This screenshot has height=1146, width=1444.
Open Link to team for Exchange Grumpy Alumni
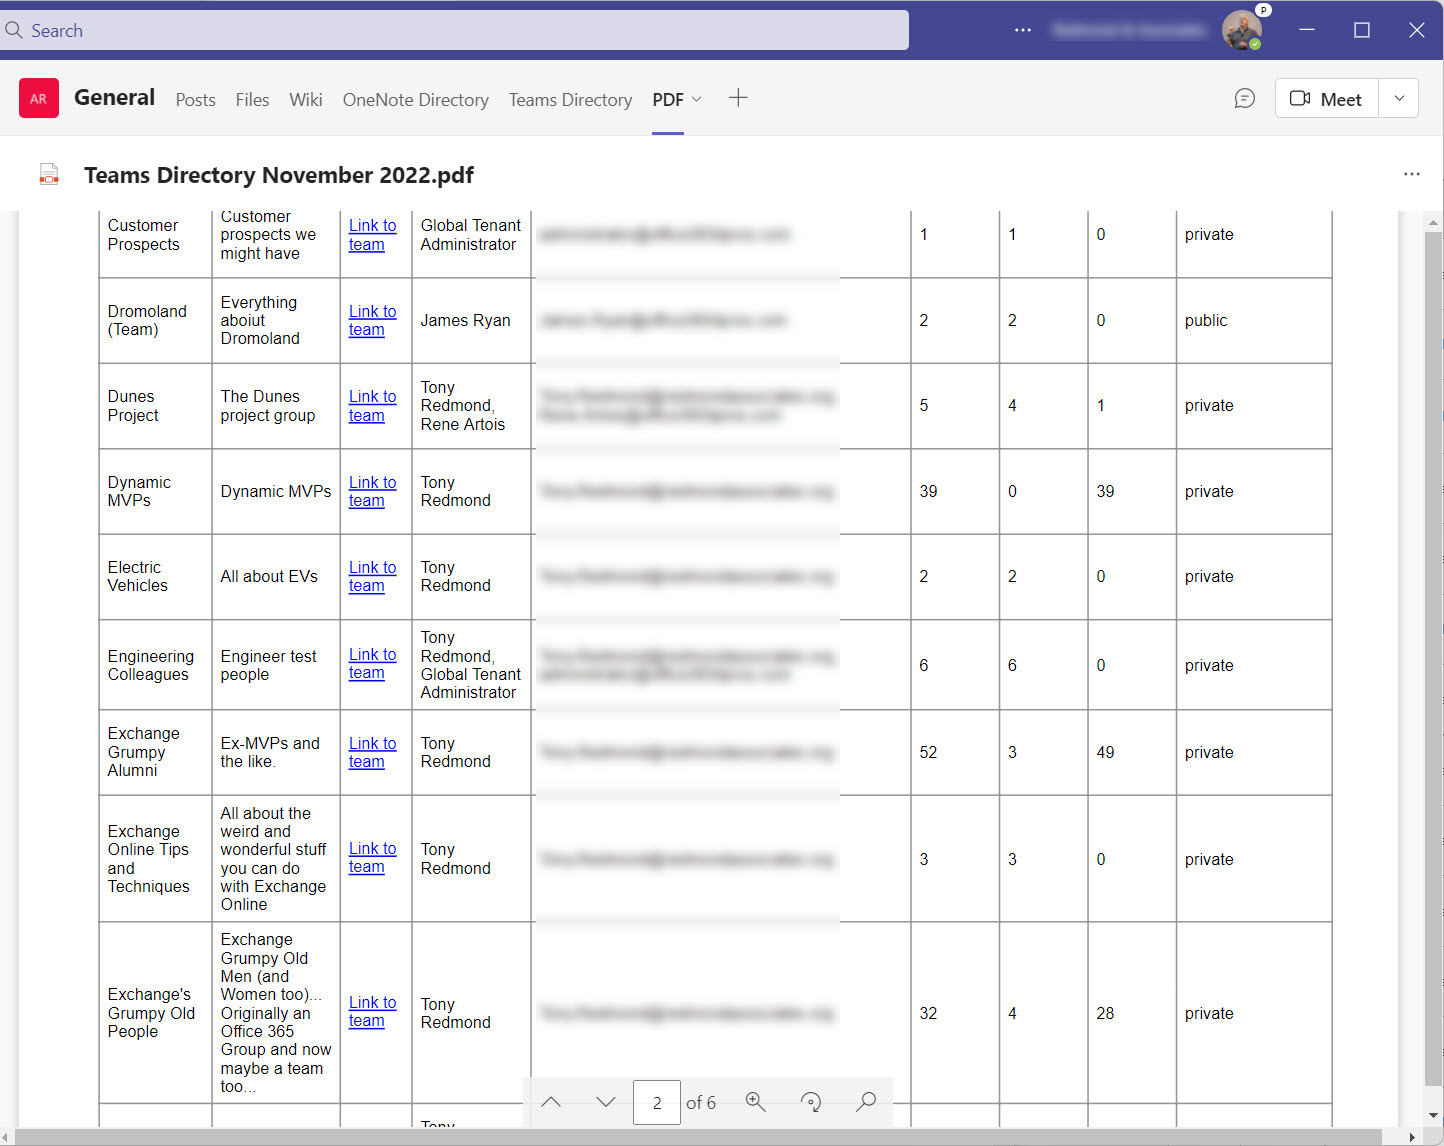click(x=372, y=752)
